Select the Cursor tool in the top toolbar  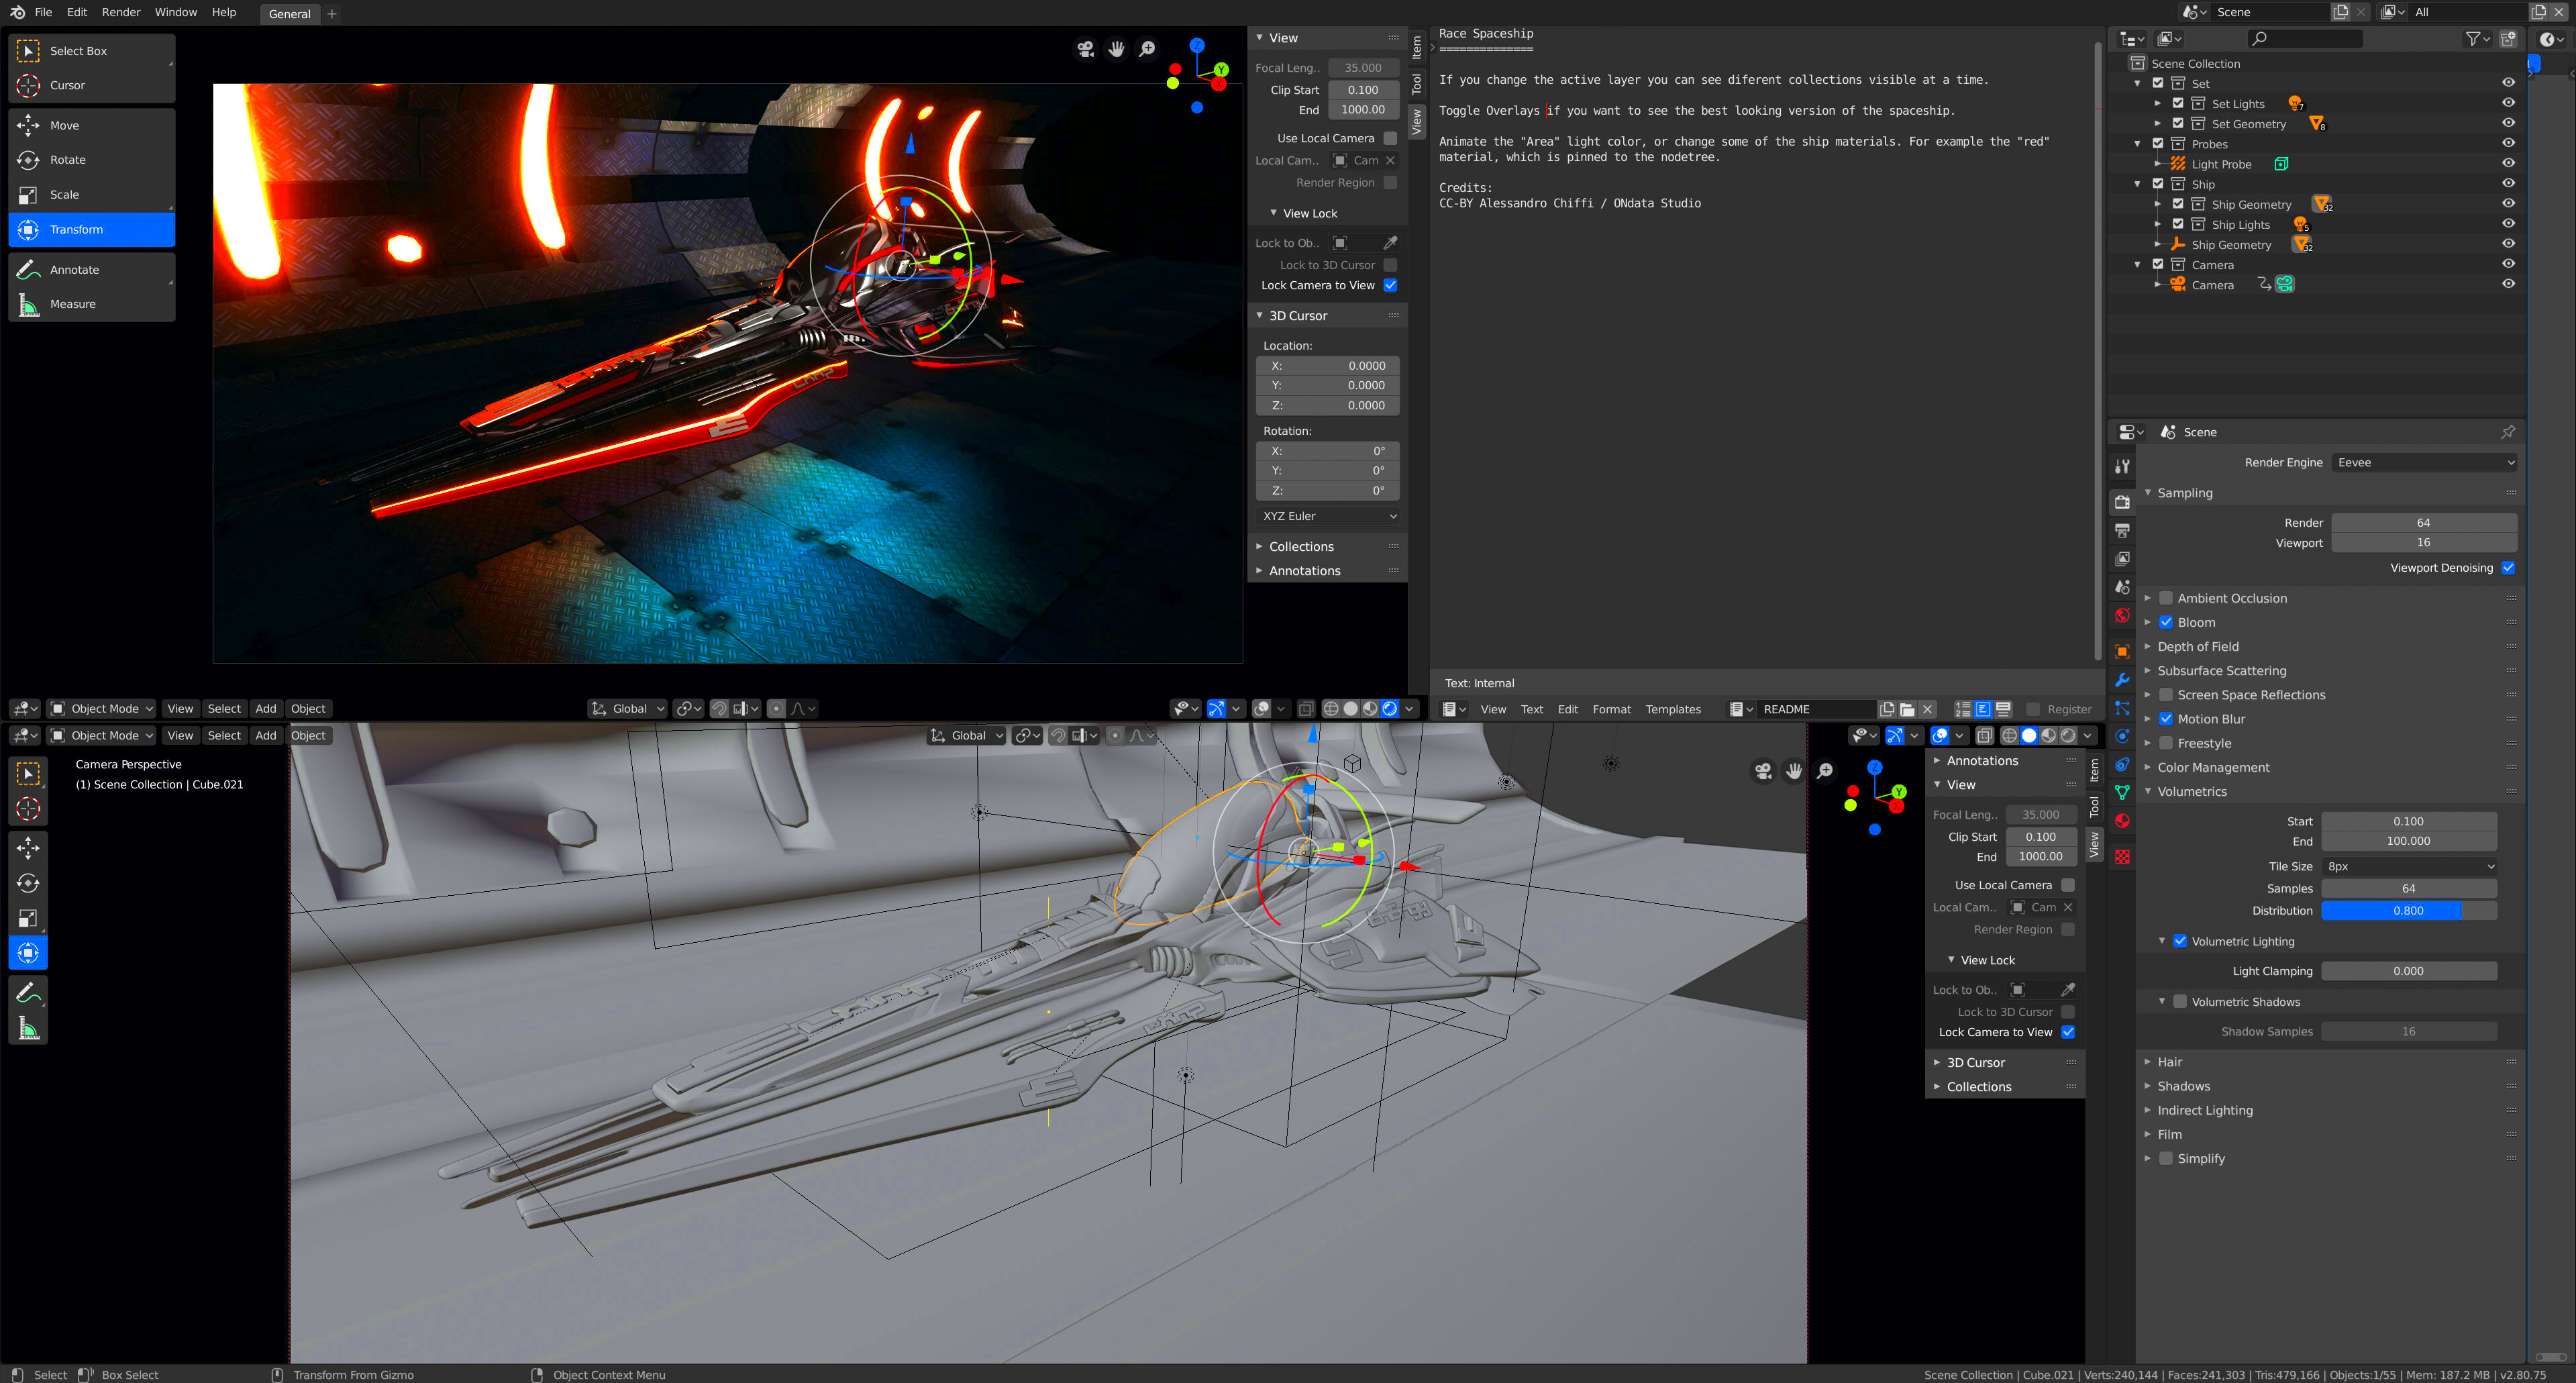91,85
